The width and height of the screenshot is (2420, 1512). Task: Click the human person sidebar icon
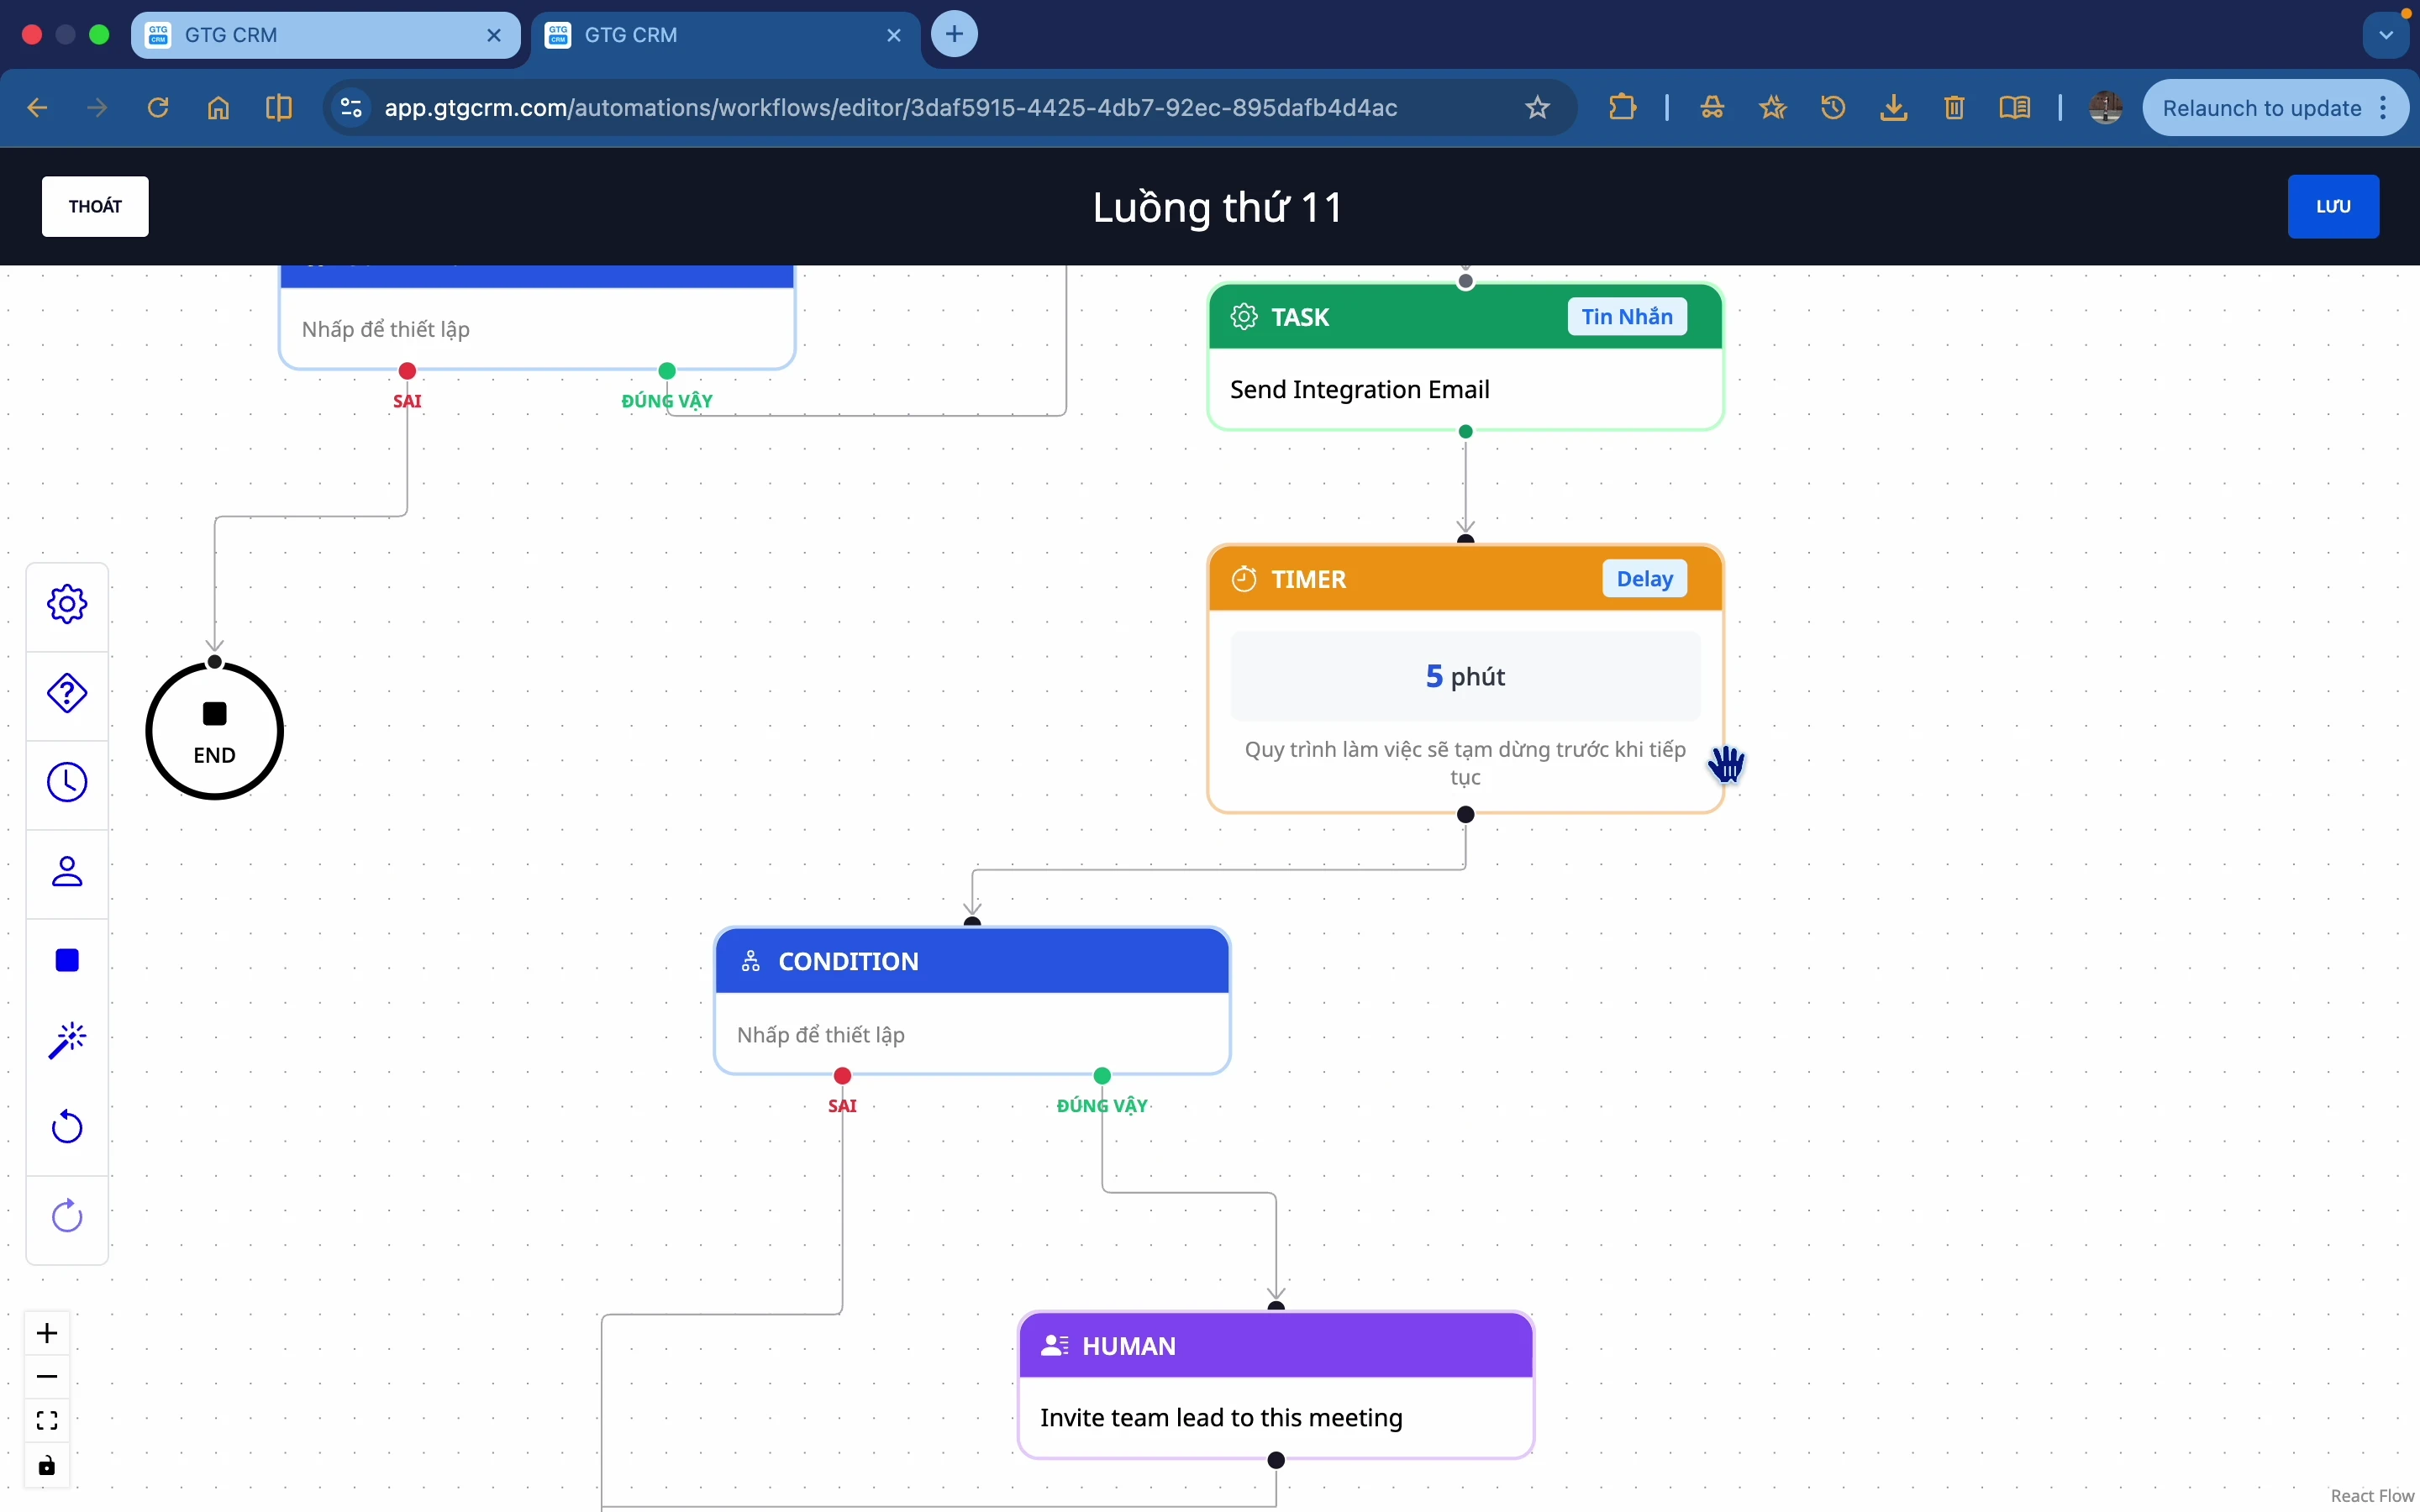click(67, 872)
